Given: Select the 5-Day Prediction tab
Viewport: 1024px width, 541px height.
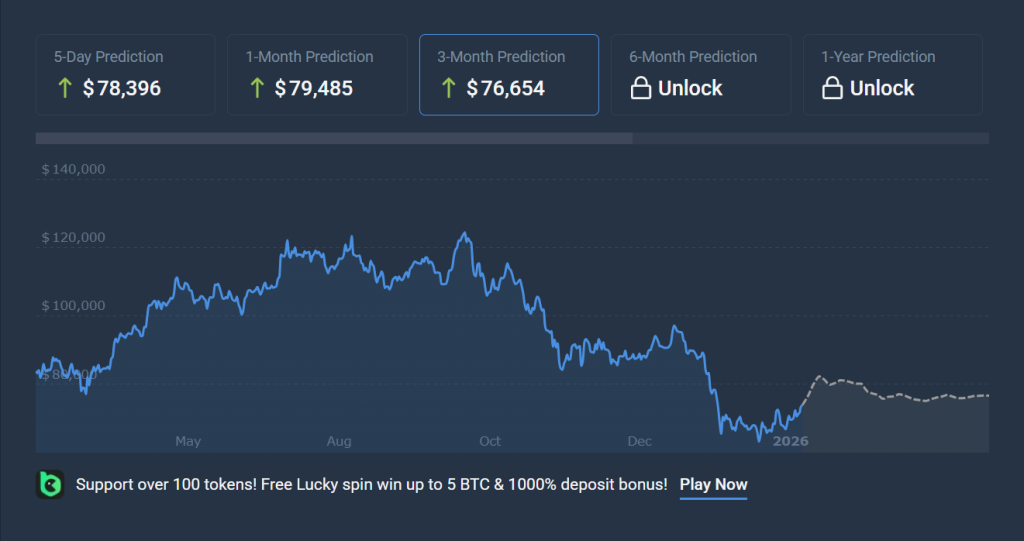Looking at the screenshot, I should click(x=125, y=74).
